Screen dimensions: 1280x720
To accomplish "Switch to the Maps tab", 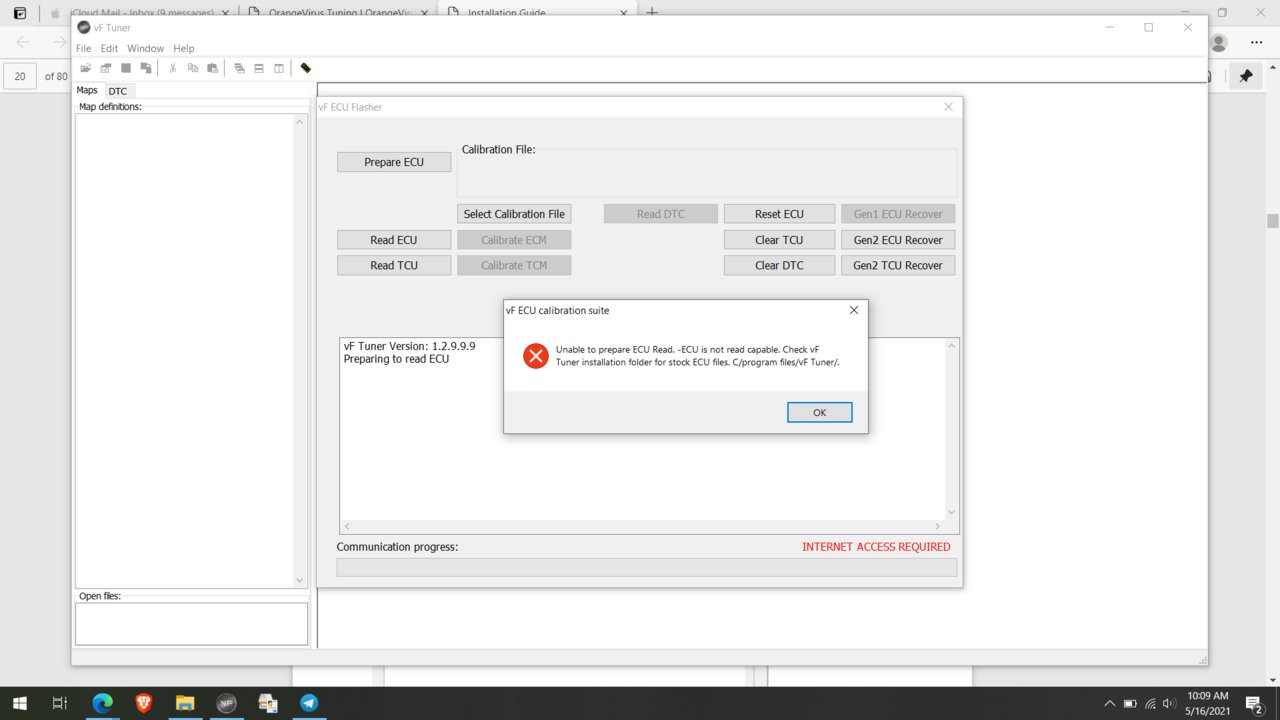I will tap(87, 90).
